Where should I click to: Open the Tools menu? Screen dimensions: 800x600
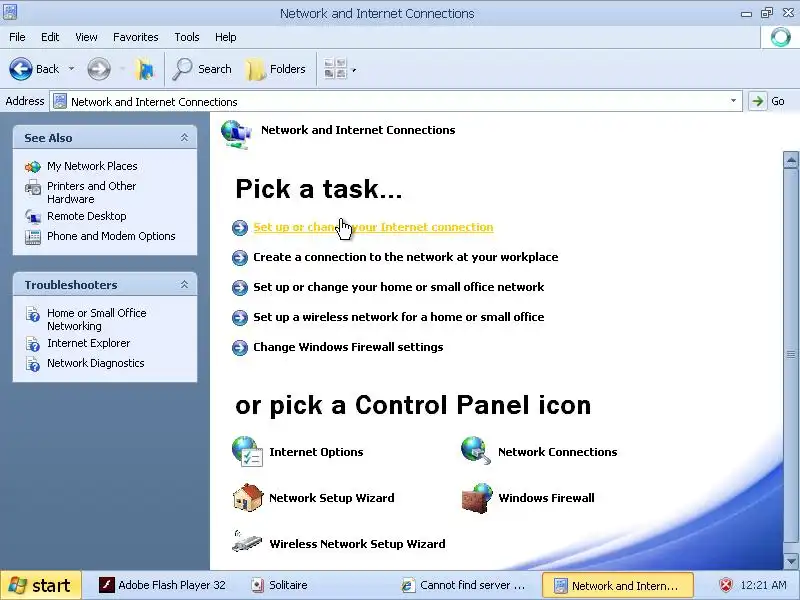(x=187, y=37)
